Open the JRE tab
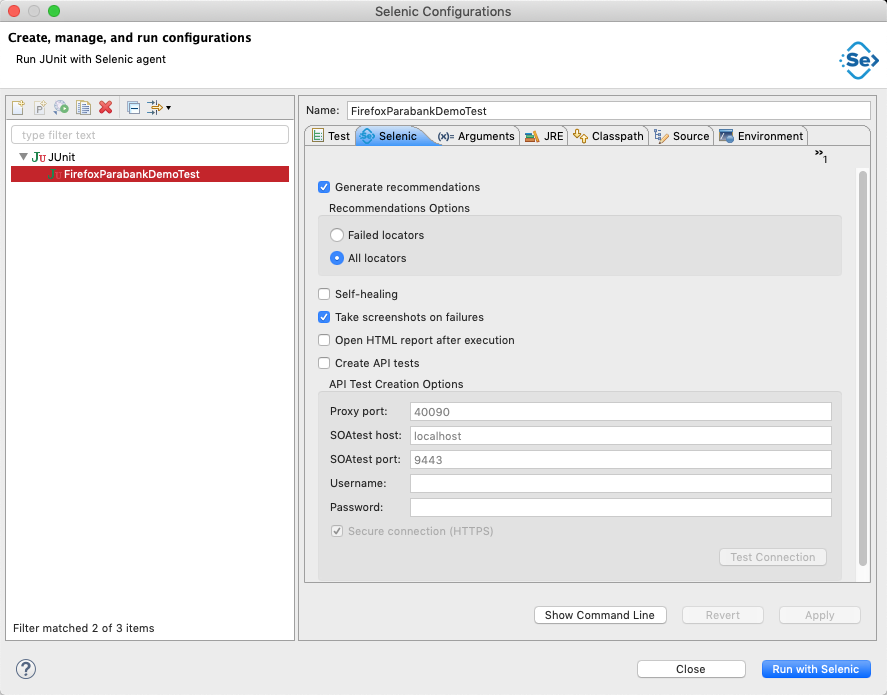 (544, 136)
